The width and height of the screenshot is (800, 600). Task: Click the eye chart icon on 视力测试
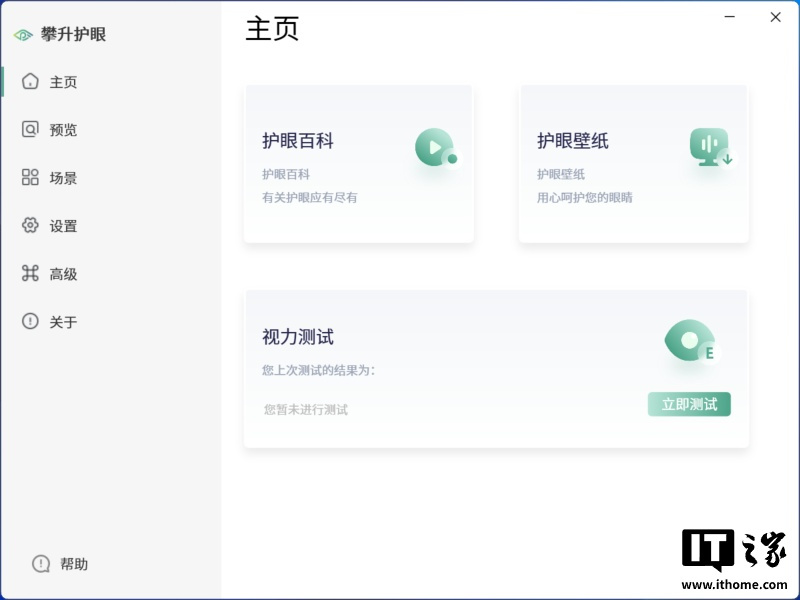tap(690, 342)
